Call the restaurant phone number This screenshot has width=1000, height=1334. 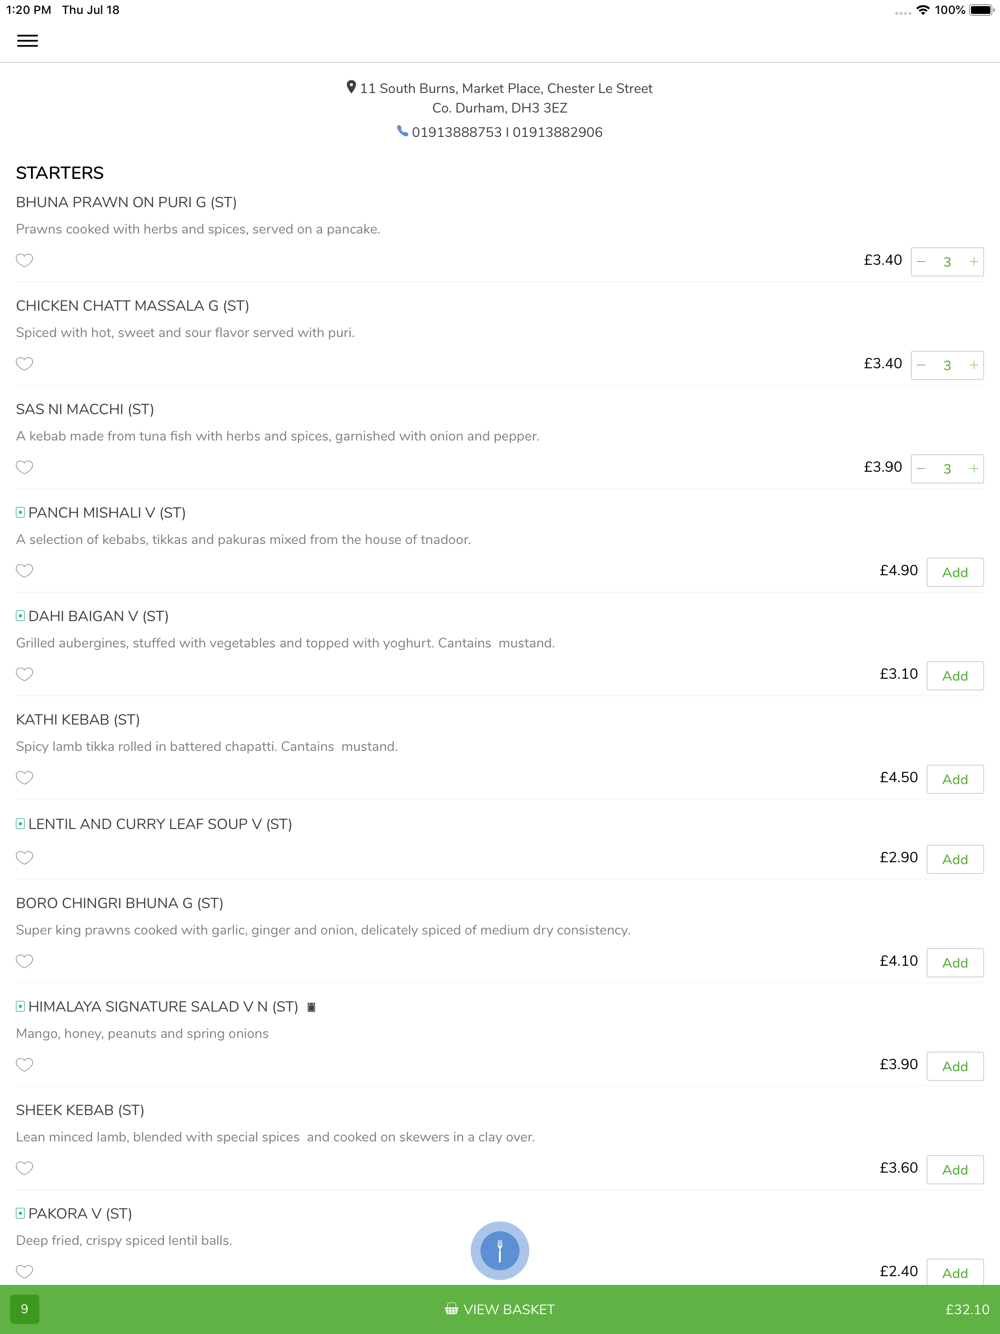tap(507, 132)
